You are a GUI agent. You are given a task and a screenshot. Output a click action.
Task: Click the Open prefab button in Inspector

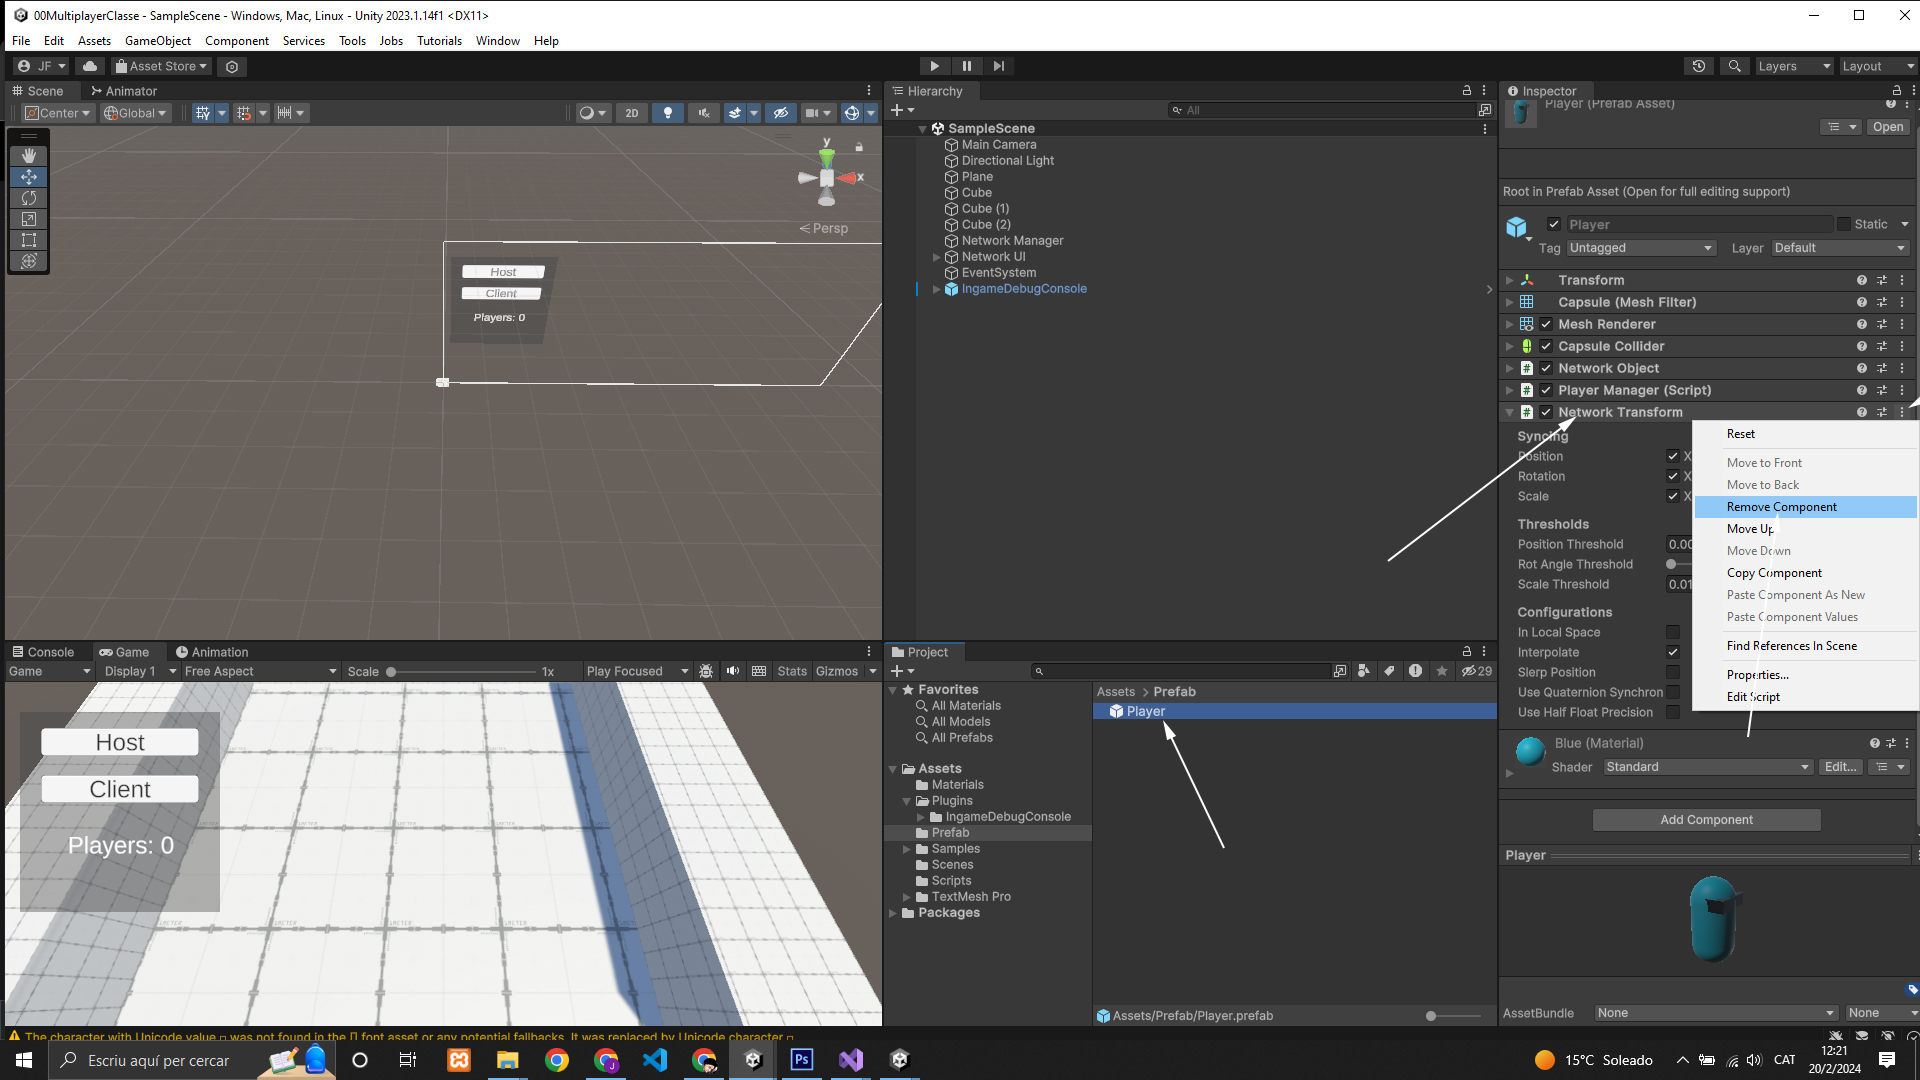click(x=1887, y=127)
